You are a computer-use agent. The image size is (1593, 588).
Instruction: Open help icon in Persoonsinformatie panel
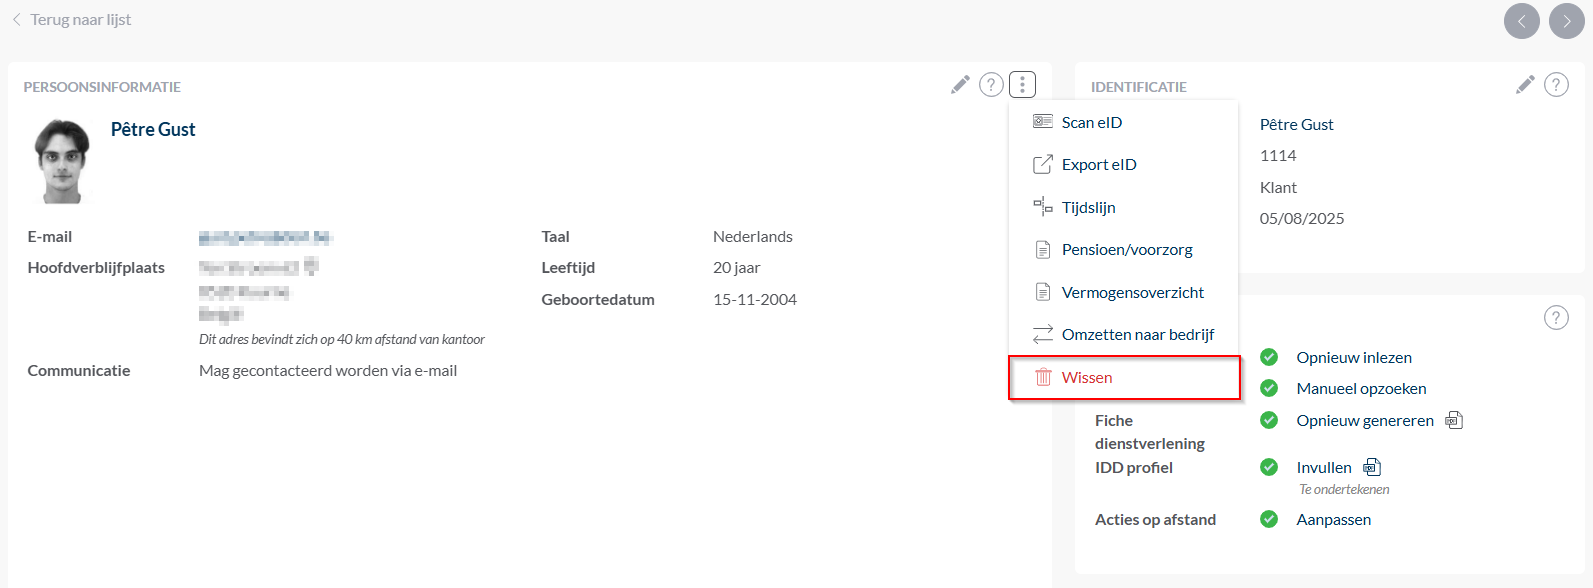pyautogui.click(x=991, y=85)
